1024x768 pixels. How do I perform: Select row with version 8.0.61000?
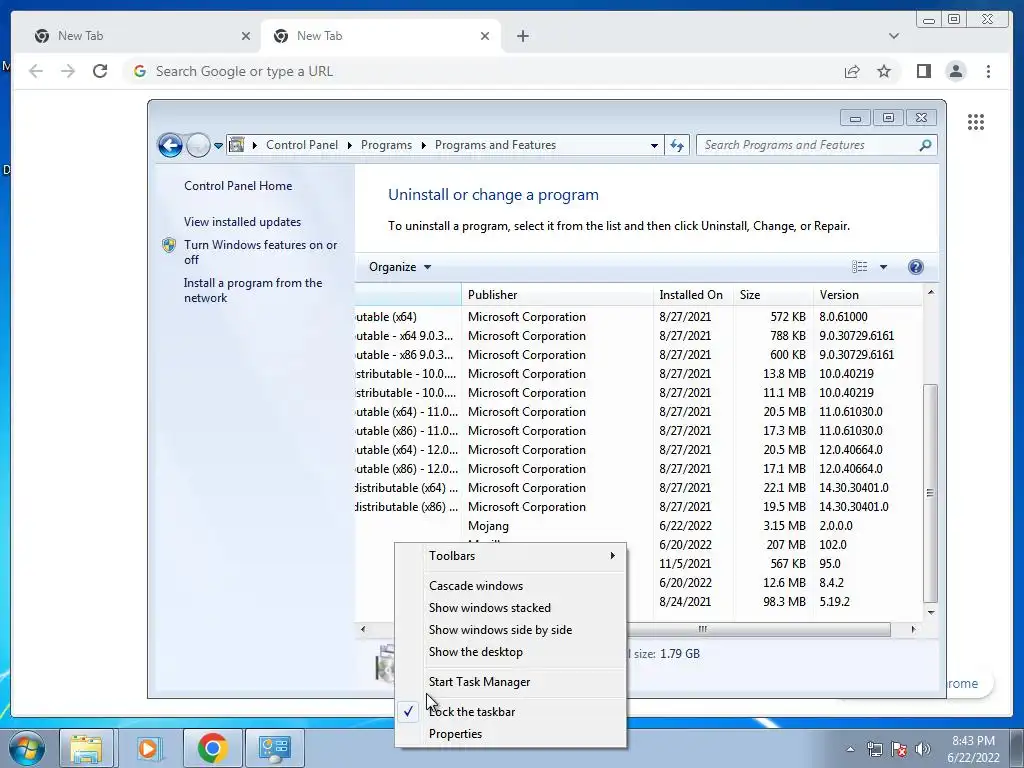coord(639,317)
